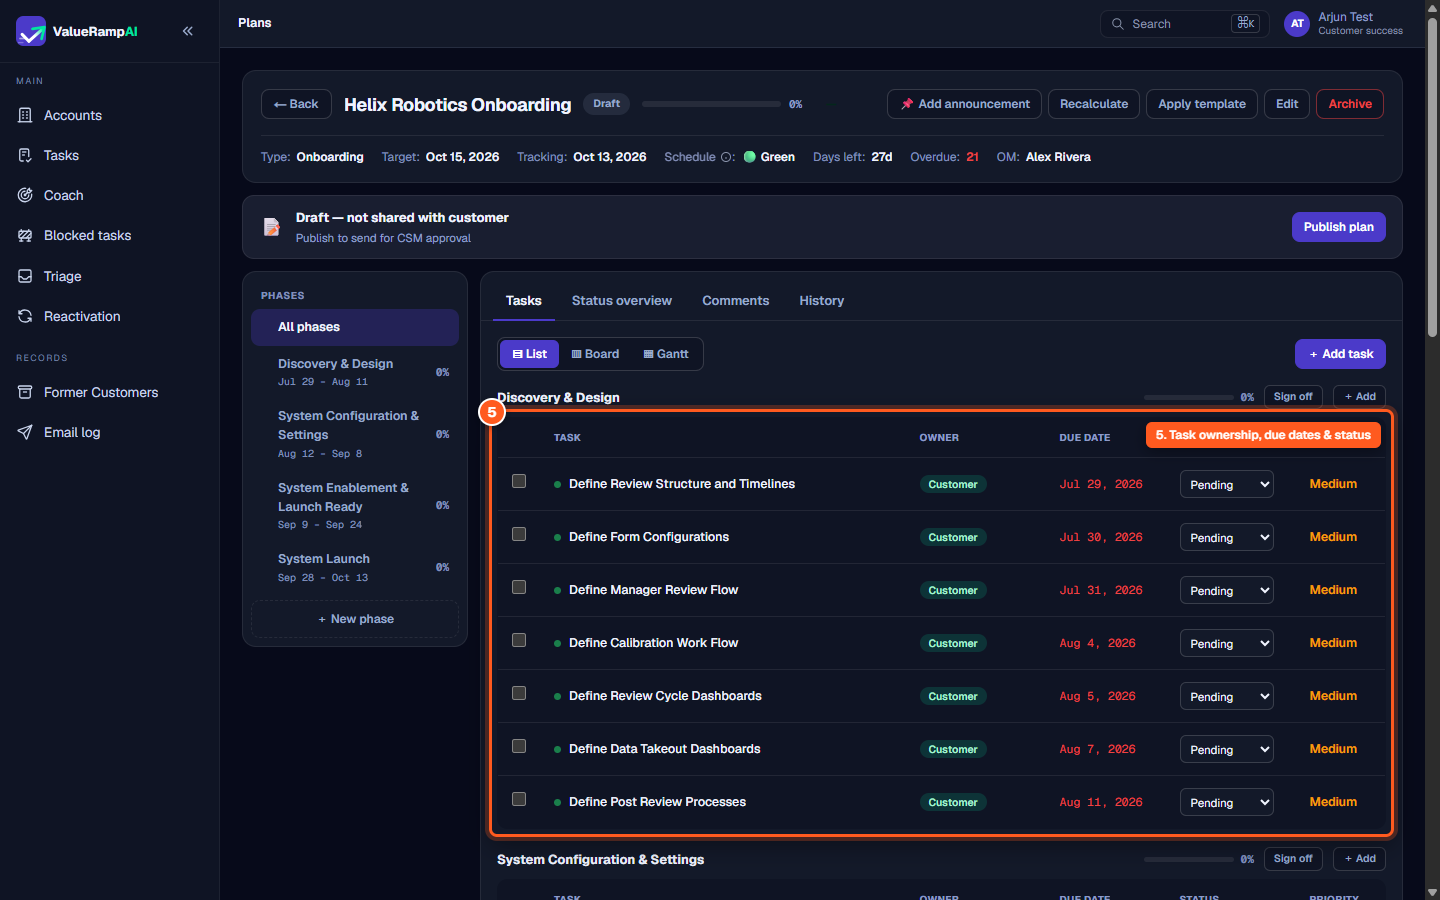Add item to Discovery & Design section
This screenshot has height=900, width=1440.
[x=1360, y=397]
